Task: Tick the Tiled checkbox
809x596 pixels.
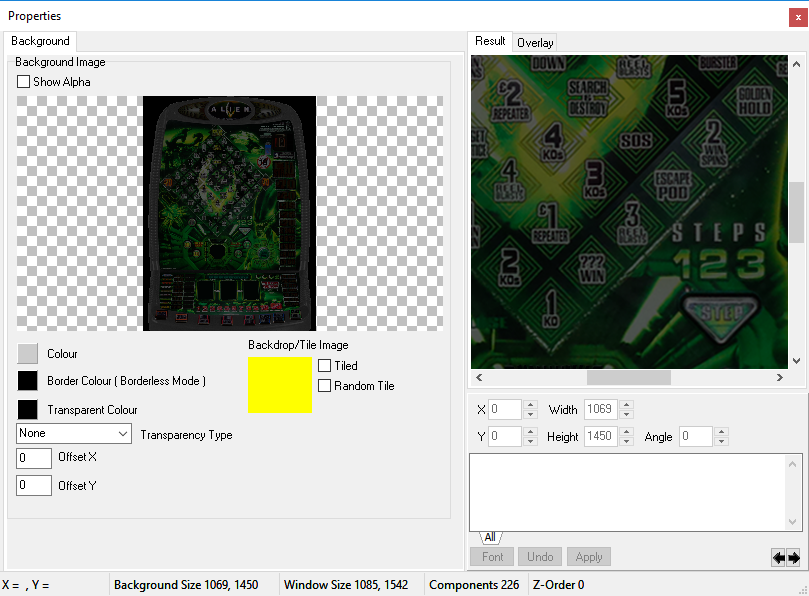Action: (x=325, y=365)
